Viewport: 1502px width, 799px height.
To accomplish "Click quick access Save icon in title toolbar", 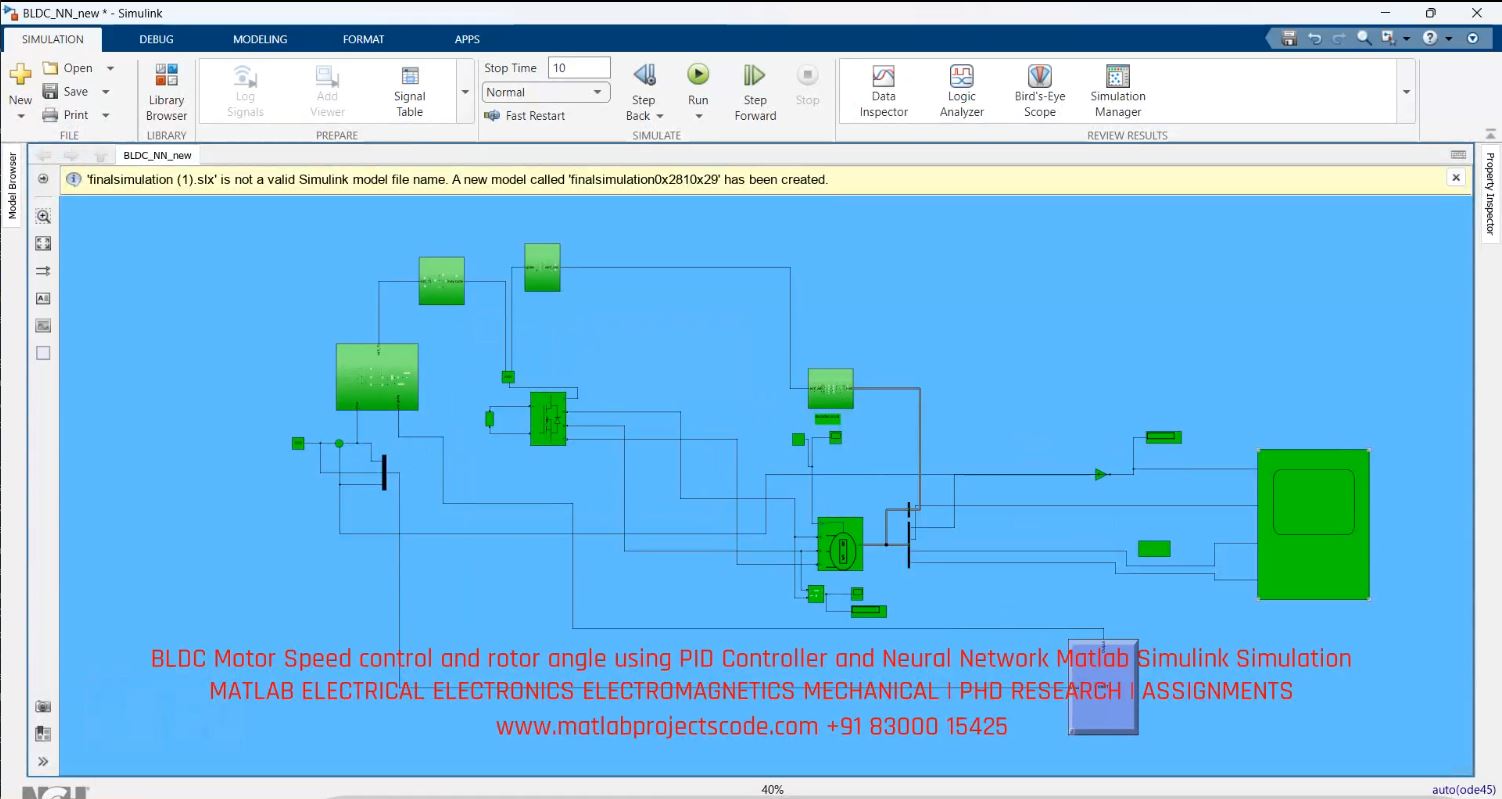I will pyautogui.click(x=1289, y=38).
